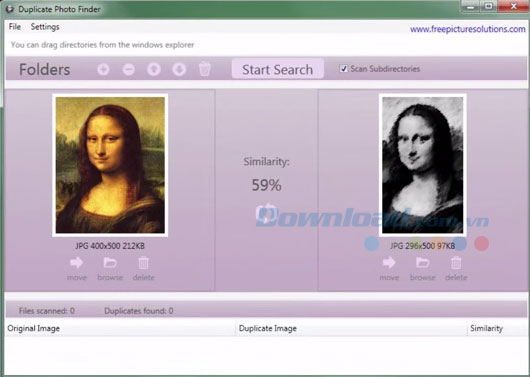Click Start Search button
The image size is (530, 377).
pos(278,69)
